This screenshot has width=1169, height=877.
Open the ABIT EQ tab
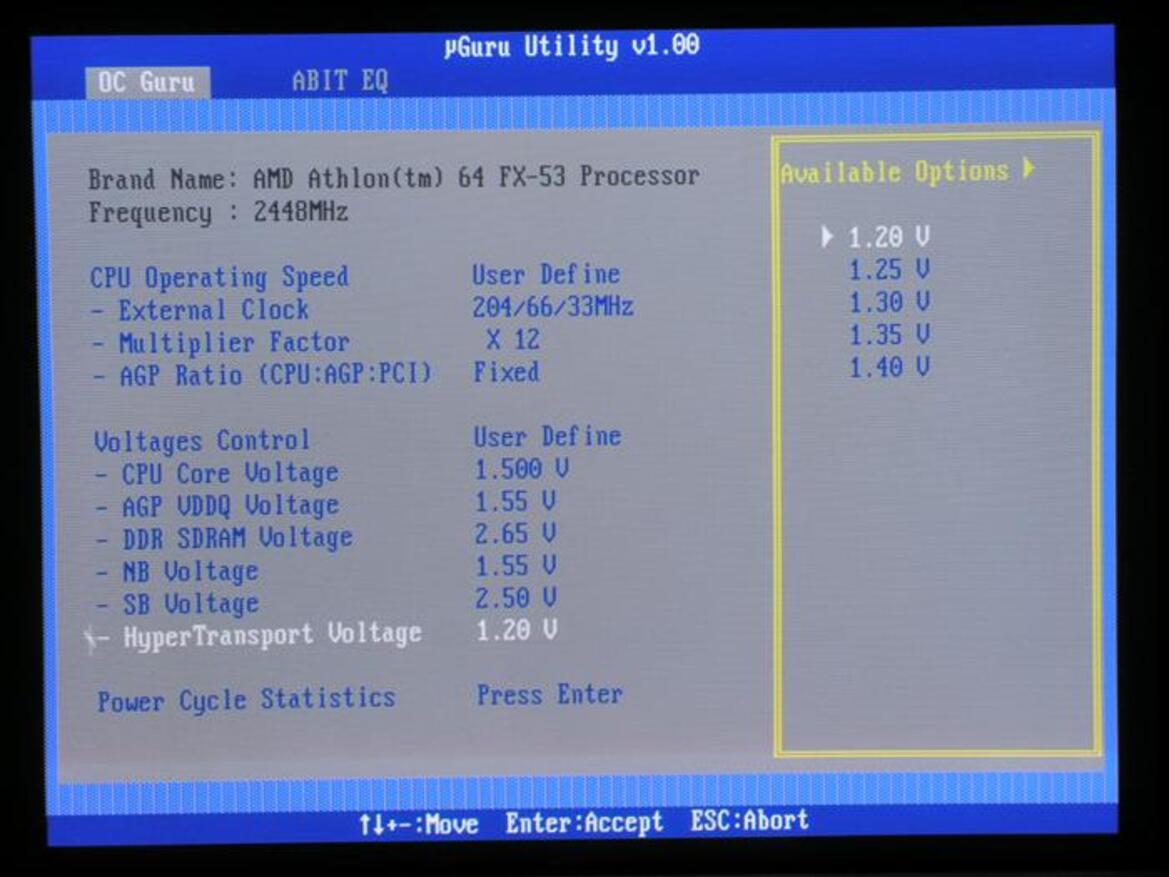point(340,81)
